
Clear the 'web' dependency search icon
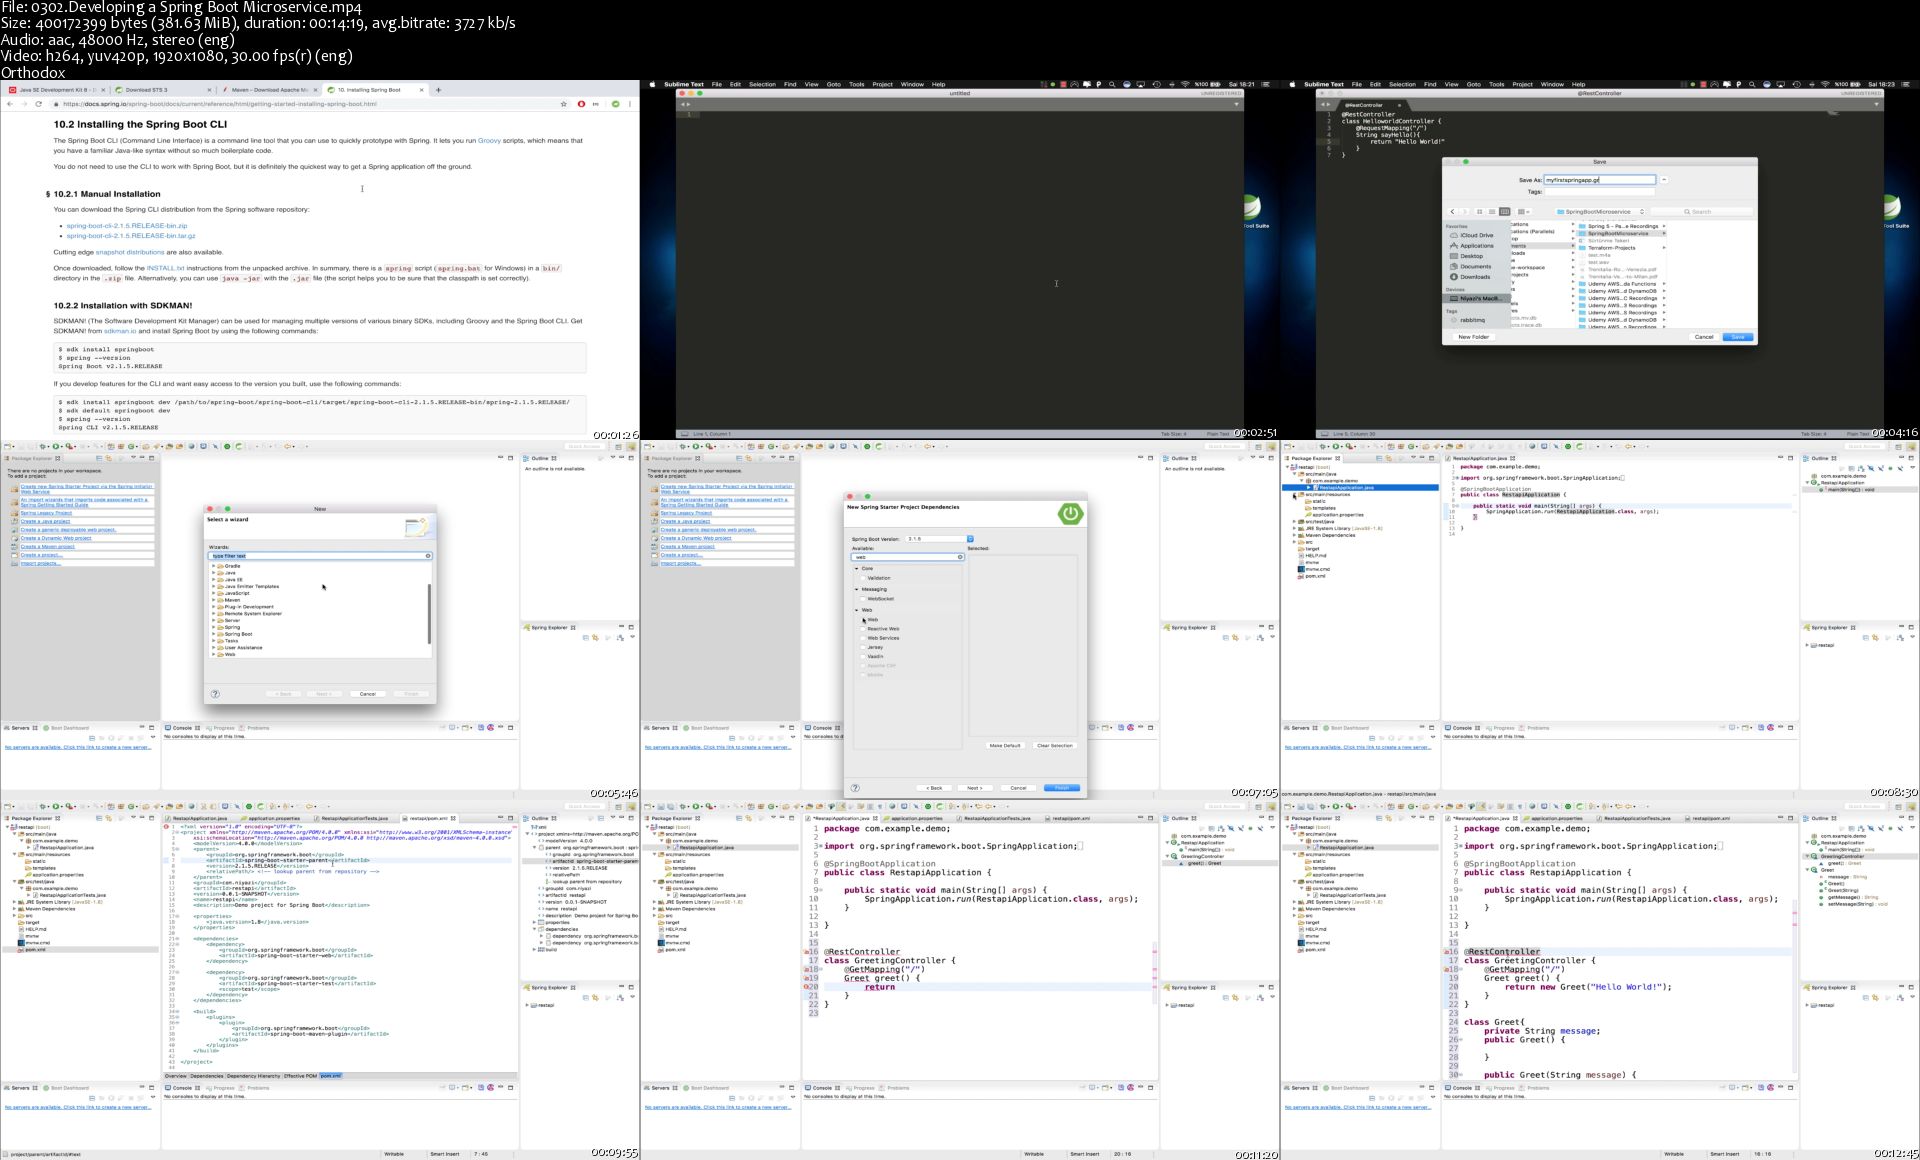click(960, 557)
